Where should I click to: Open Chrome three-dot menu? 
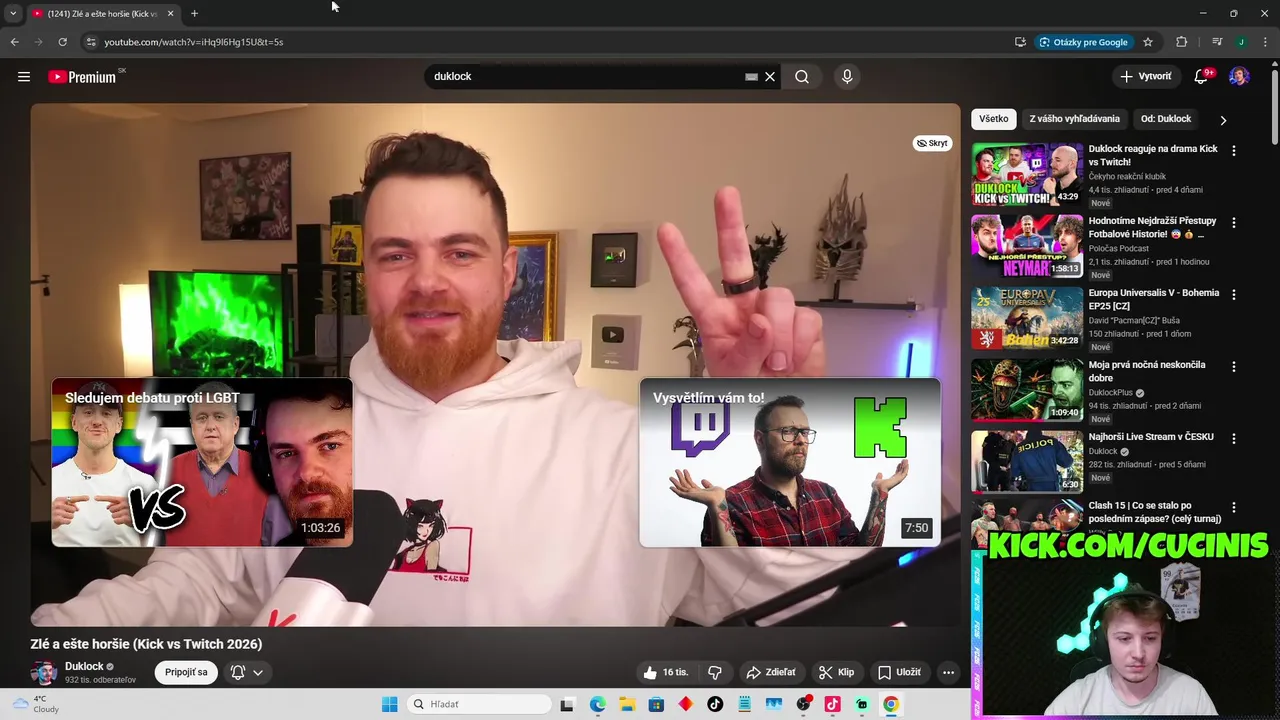pos(1265,42)
